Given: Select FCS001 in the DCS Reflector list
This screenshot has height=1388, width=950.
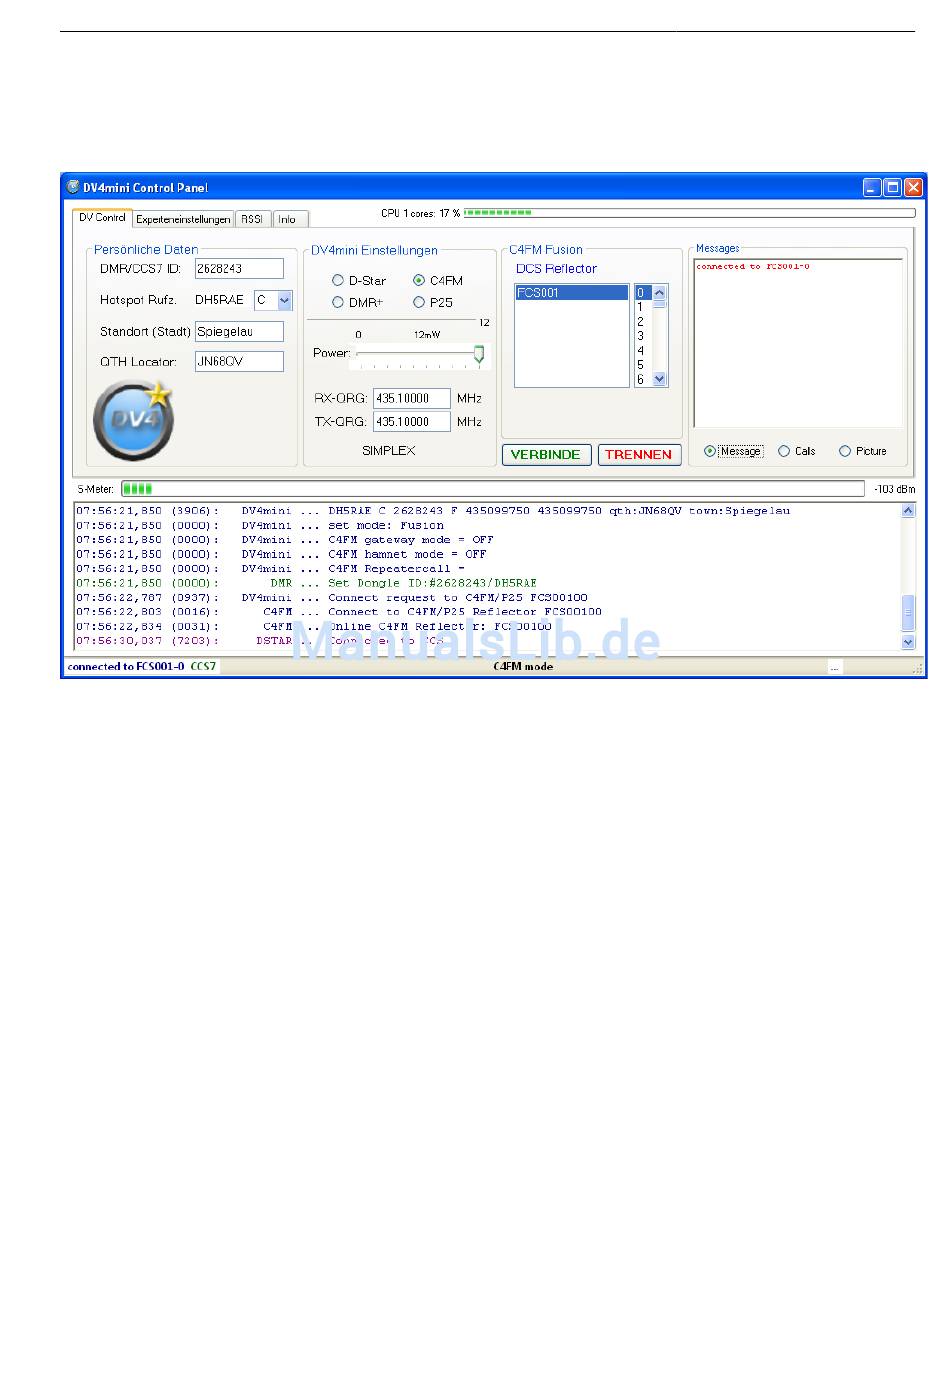Looking at the screenshot, I should click(571, 293).
